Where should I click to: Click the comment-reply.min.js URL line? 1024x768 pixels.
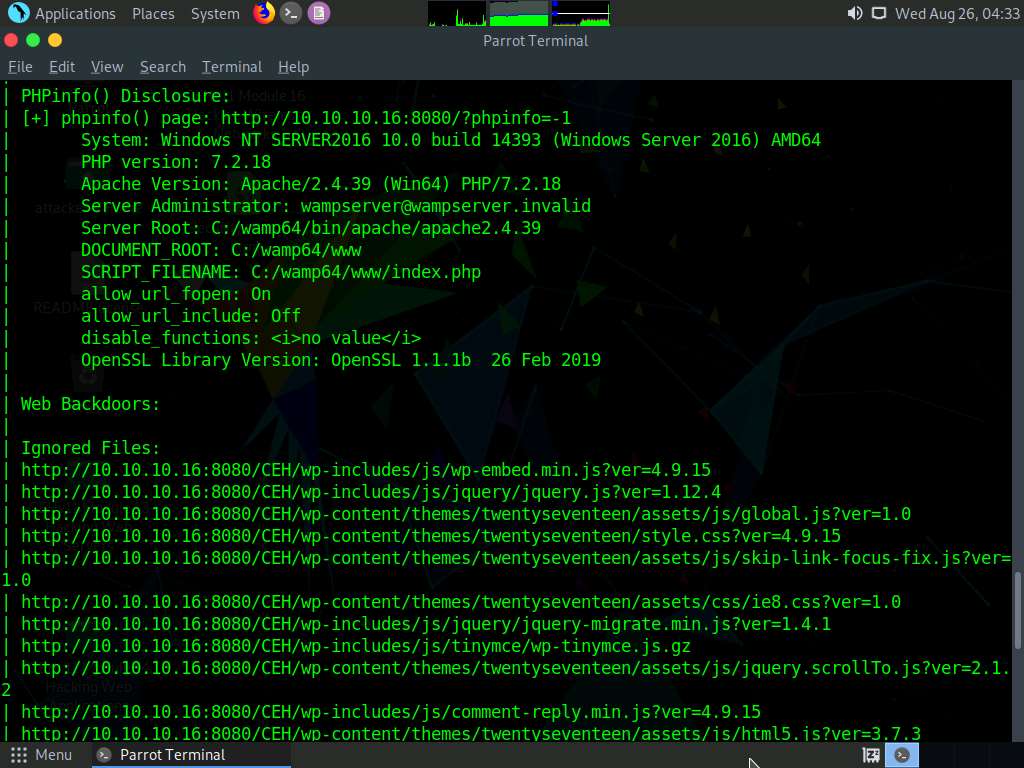pos(391,712)
